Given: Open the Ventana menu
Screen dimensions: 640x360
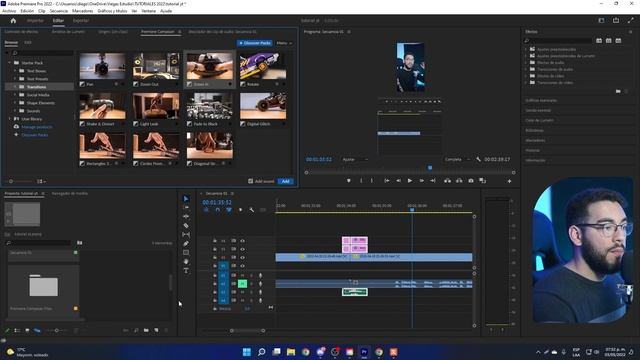Looking at the screenshot, I should click(149, 11).
